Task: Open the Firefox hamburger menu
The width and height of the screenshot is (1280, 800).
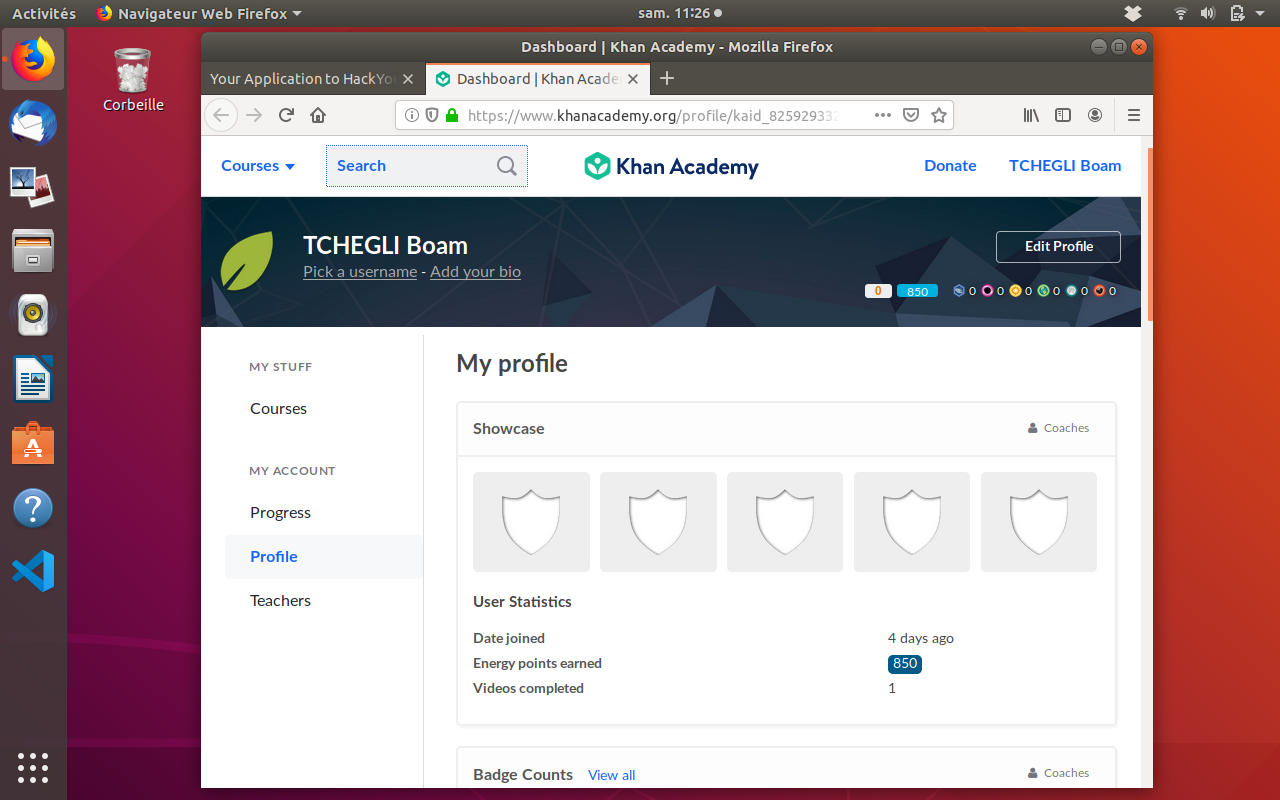Action: tap(1134, 115)
